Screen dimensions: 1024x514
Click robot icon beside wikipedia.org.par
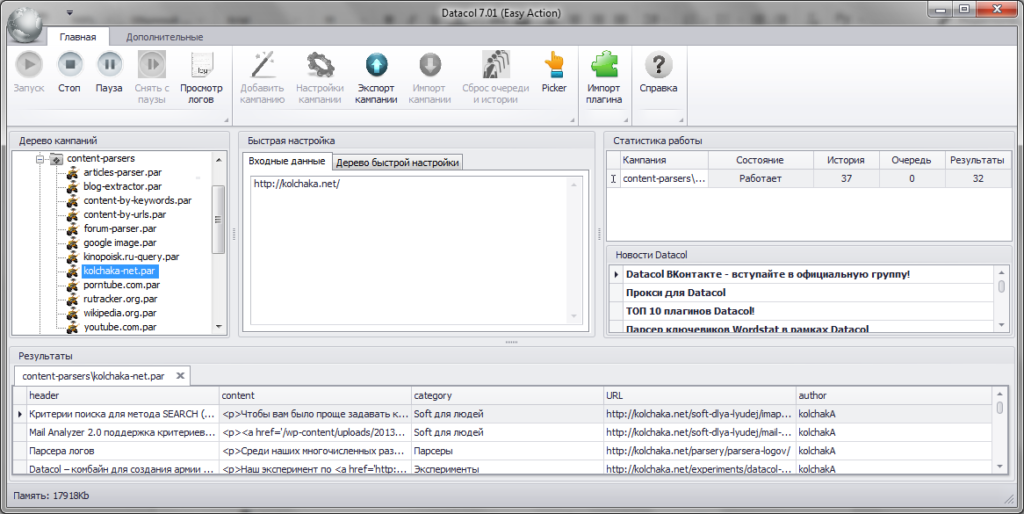point(72,313)
